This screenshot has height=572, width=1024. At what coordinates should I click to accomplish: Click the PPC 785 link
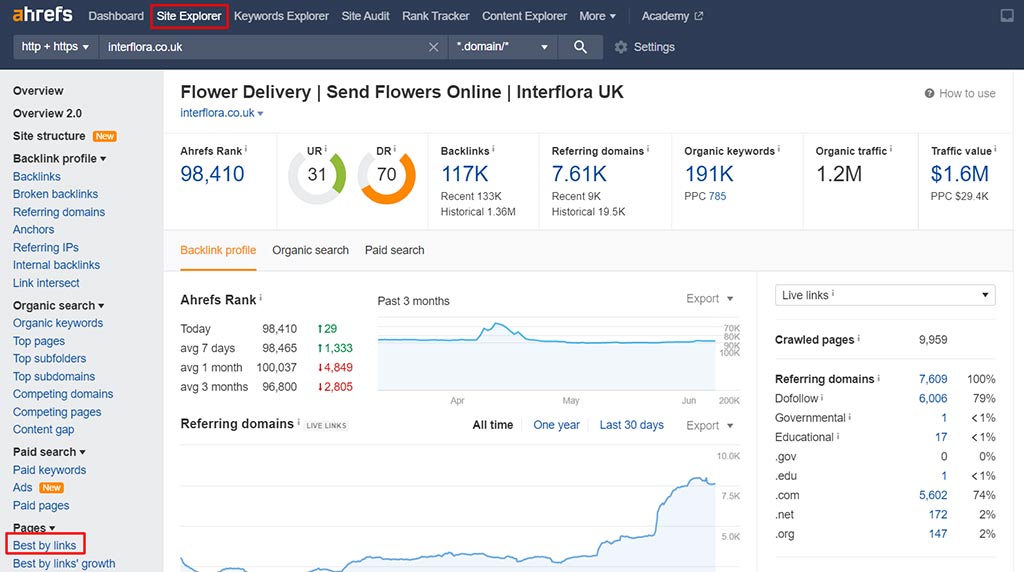point(717,196)
